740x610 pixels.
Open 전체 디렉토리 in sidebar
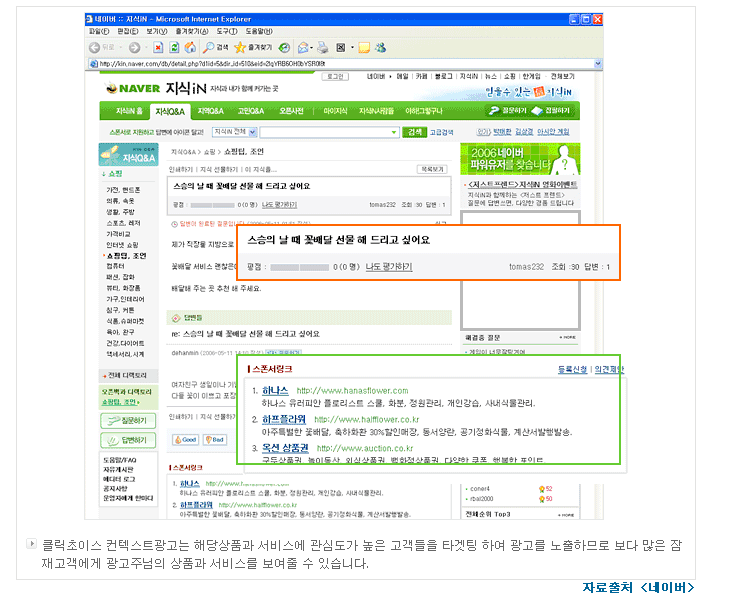click(127, 376)
